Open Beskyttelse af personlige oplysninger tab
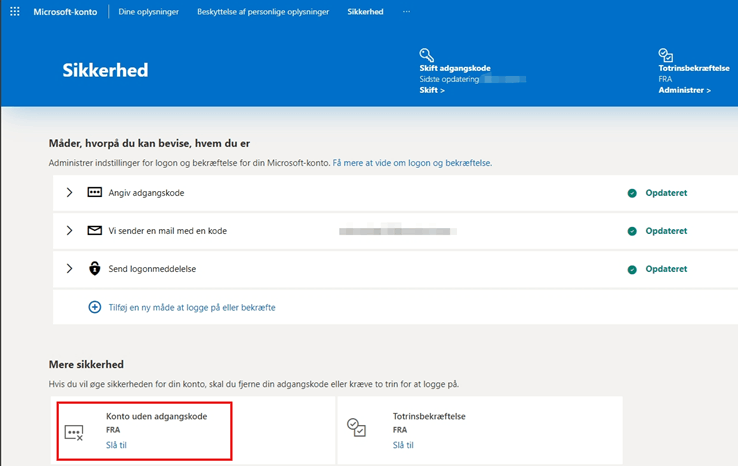The image size is (738, 466). (263, 12)
